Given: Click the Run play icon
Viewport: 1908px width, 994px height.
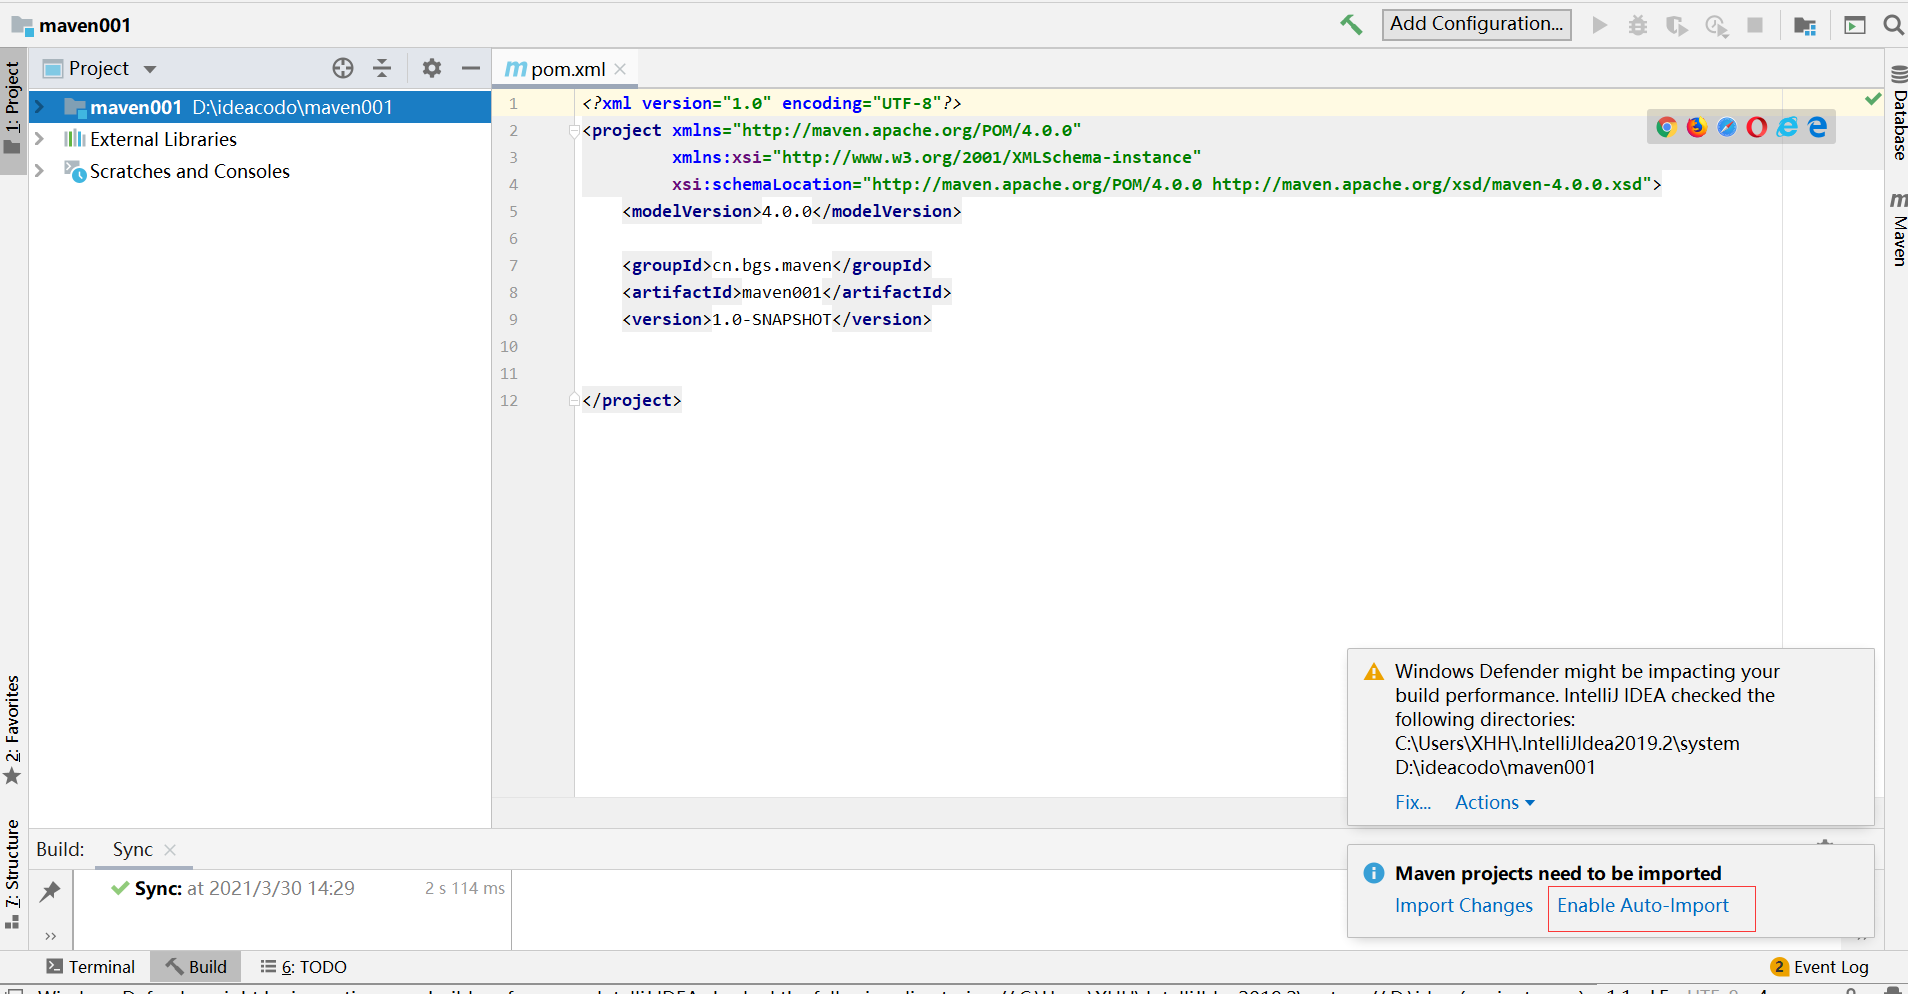Looking at the screenshot, I should [x=1600, y=25].
